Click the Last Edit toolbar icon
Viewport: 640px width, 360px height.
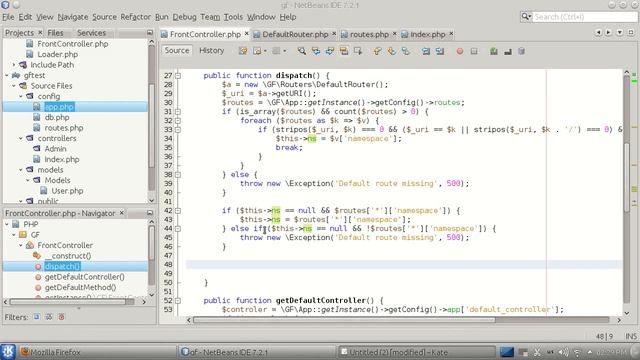tap(243, 51)
